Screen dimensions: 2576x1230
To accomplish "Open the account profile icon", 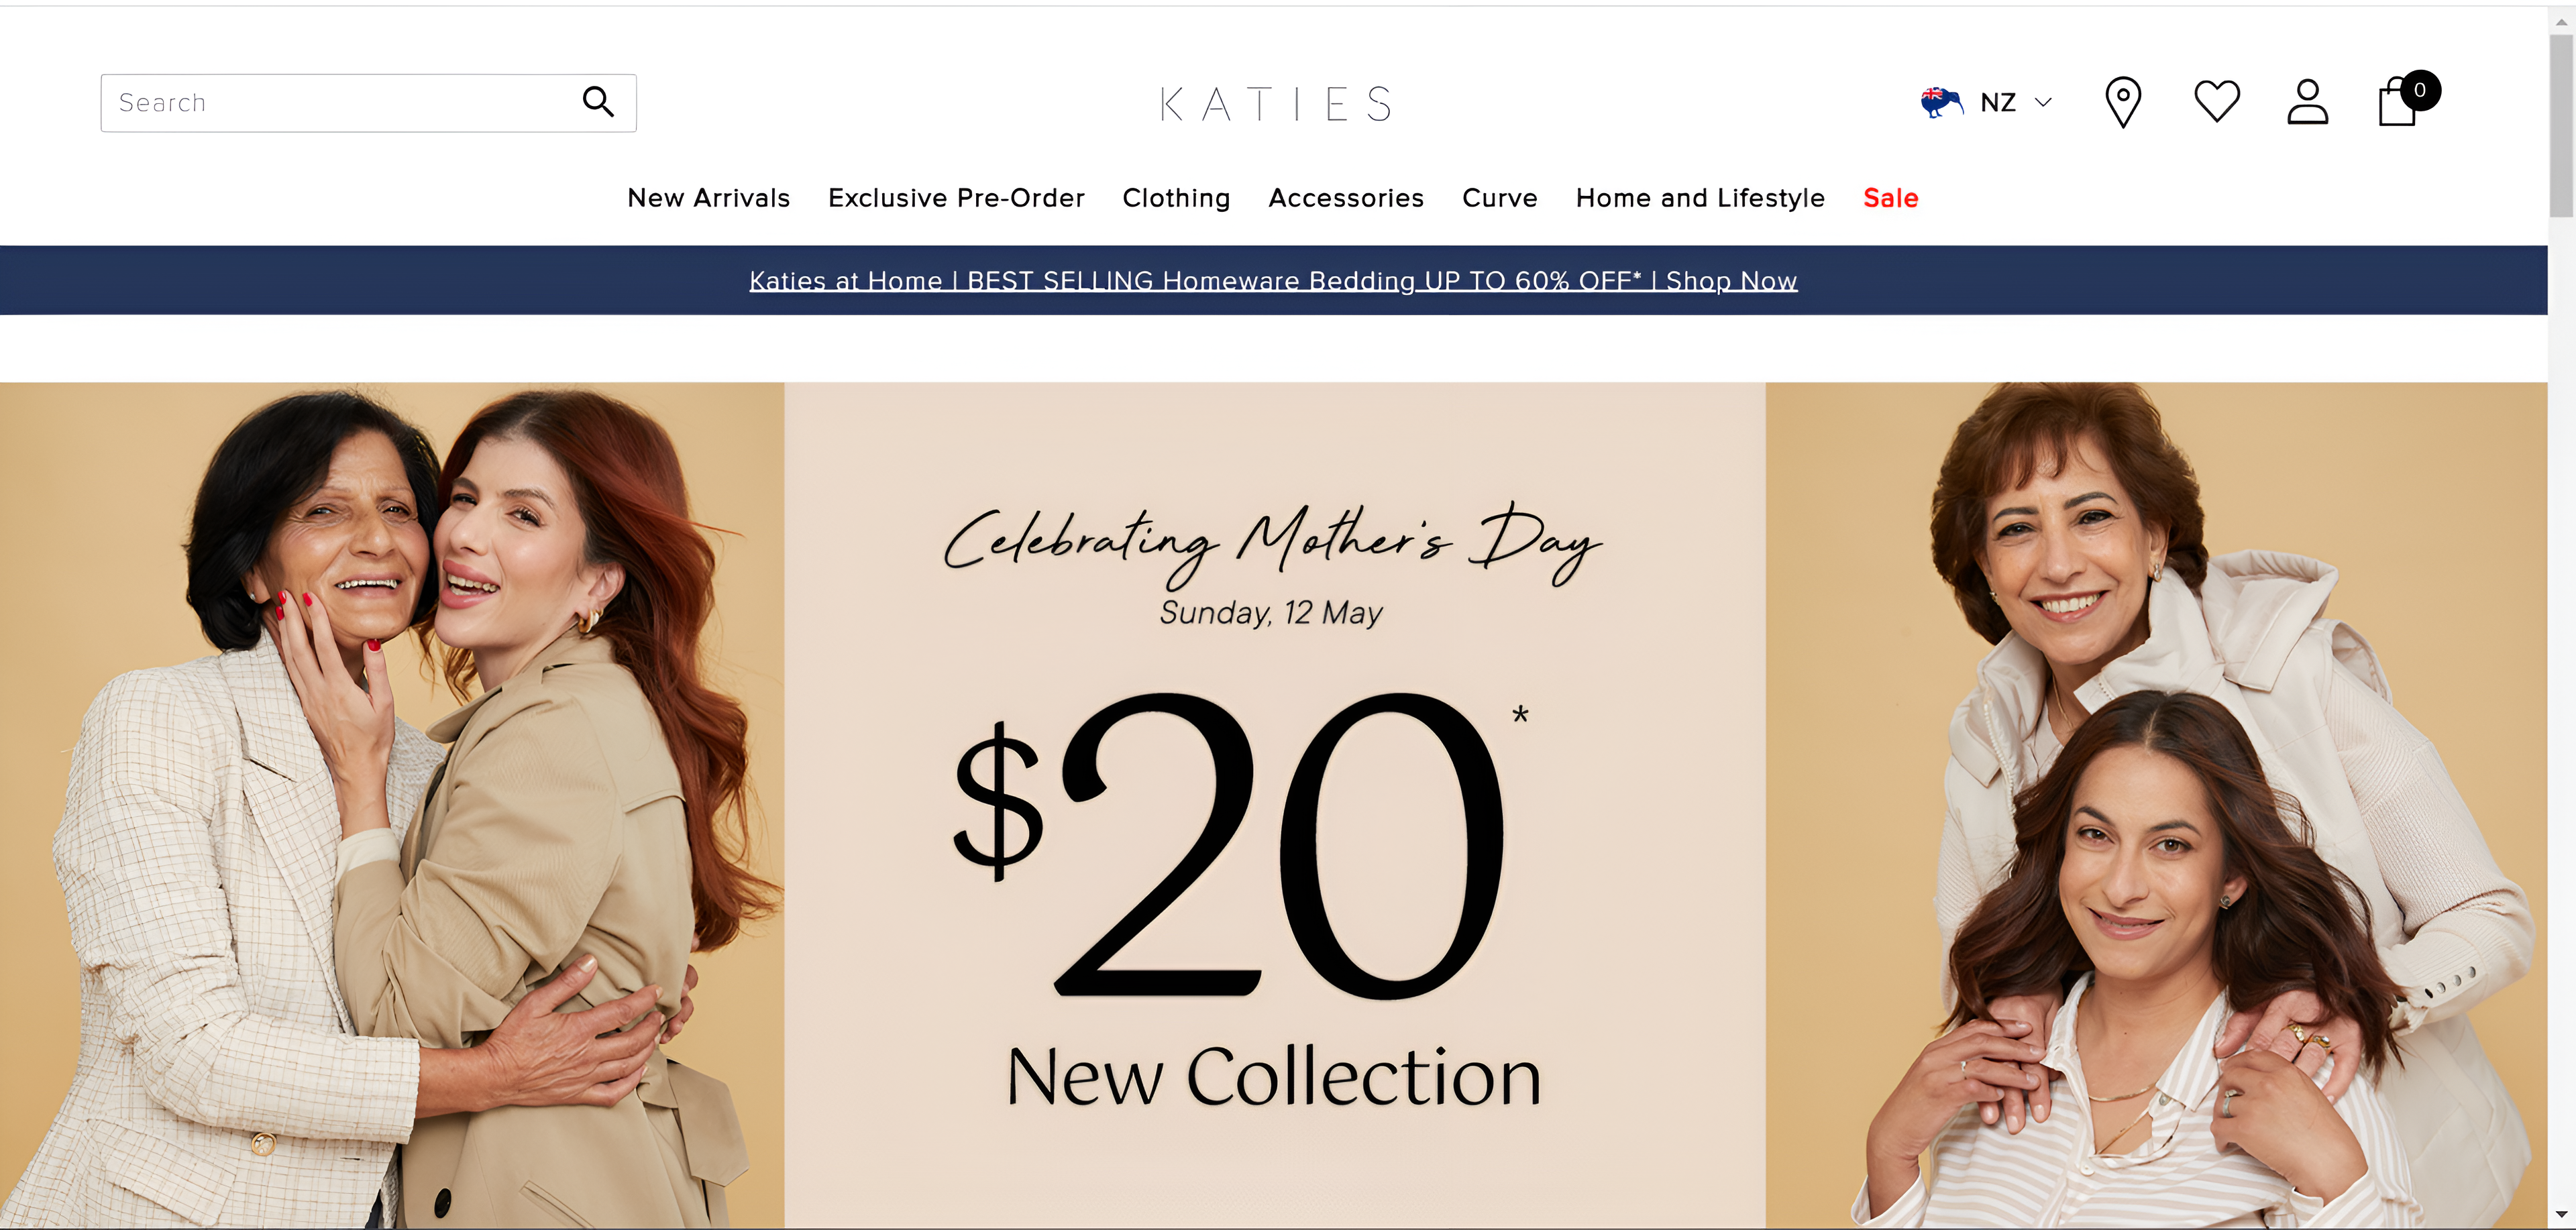I will click(x=2307, y=102).
